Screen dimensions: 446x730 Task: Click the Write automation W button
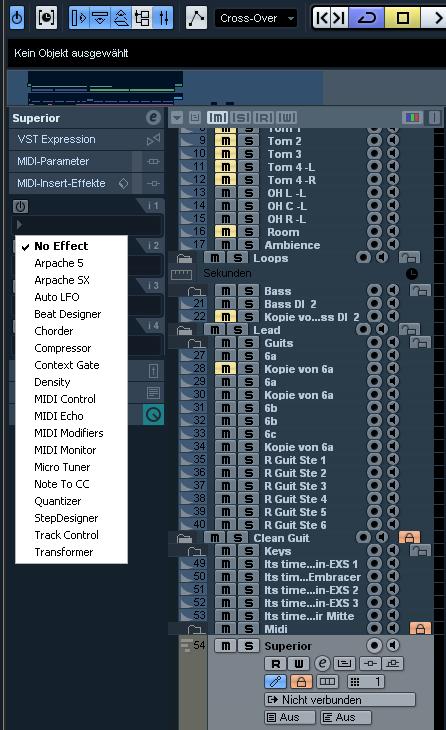[x=298, y=663]
